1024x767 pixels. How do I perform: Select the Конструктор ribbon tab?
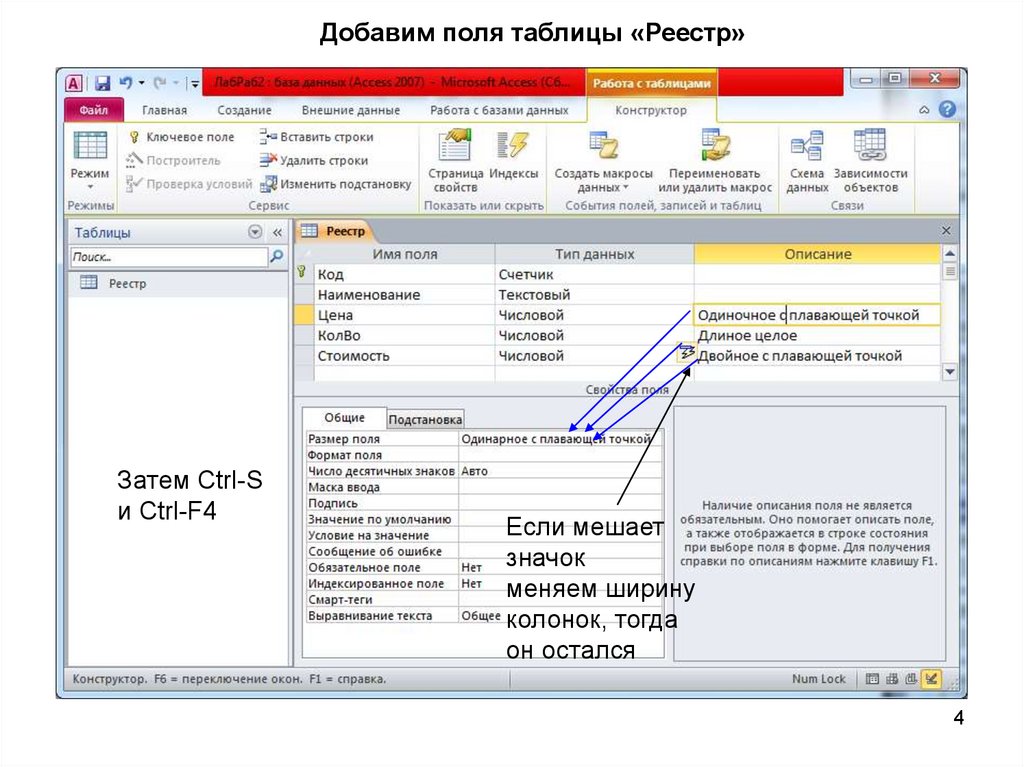pyautogui.click(x=651, y=110)
